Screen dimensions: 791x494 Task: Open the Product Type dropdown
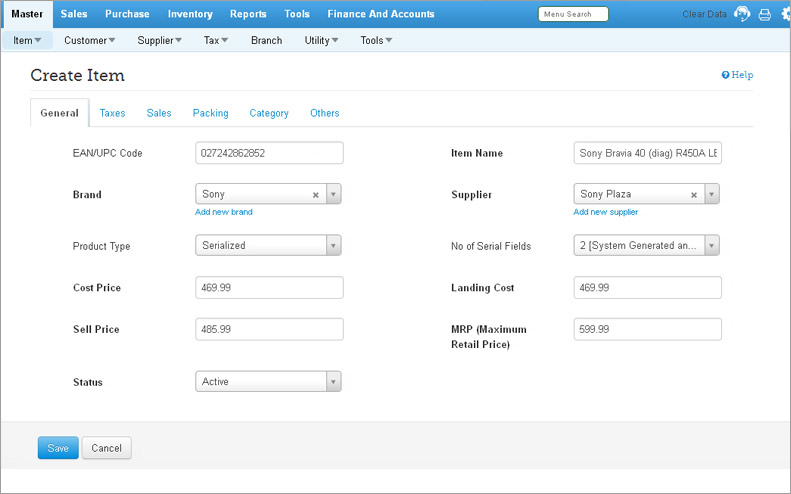pyautogui.click(x=333, y=246)
